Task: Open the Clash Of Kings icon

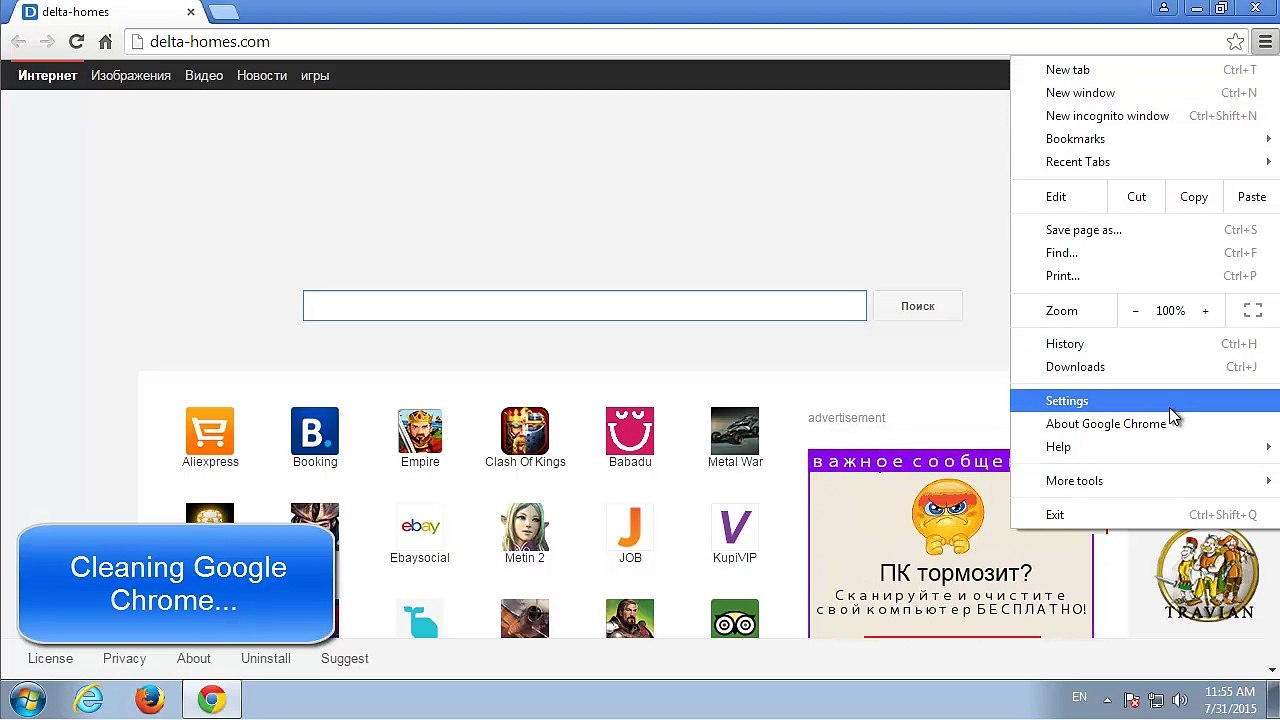Action: click(525, 431)
